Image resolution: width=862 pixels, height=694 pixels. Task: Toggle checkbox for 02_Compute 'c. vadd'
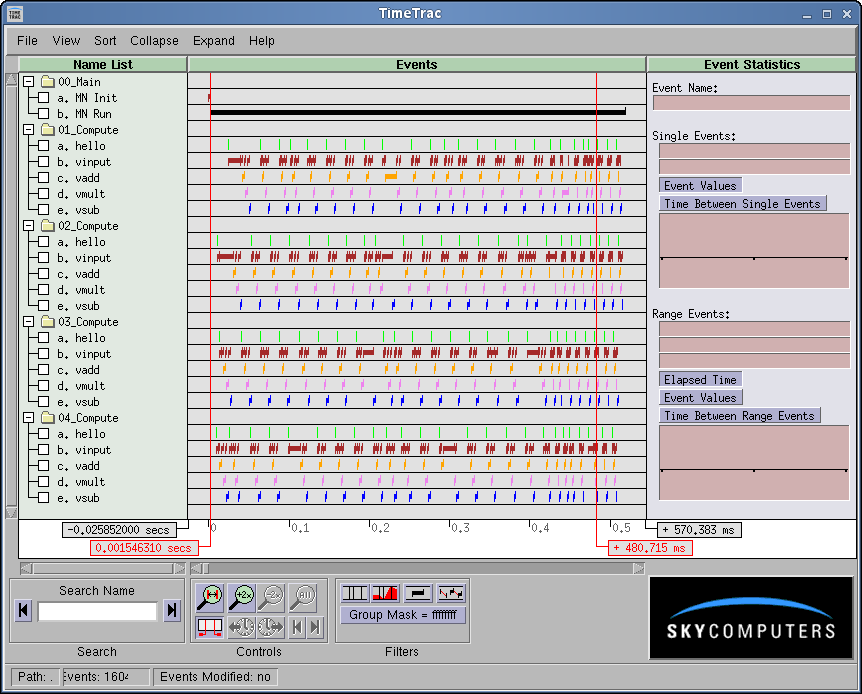[43, 274]
